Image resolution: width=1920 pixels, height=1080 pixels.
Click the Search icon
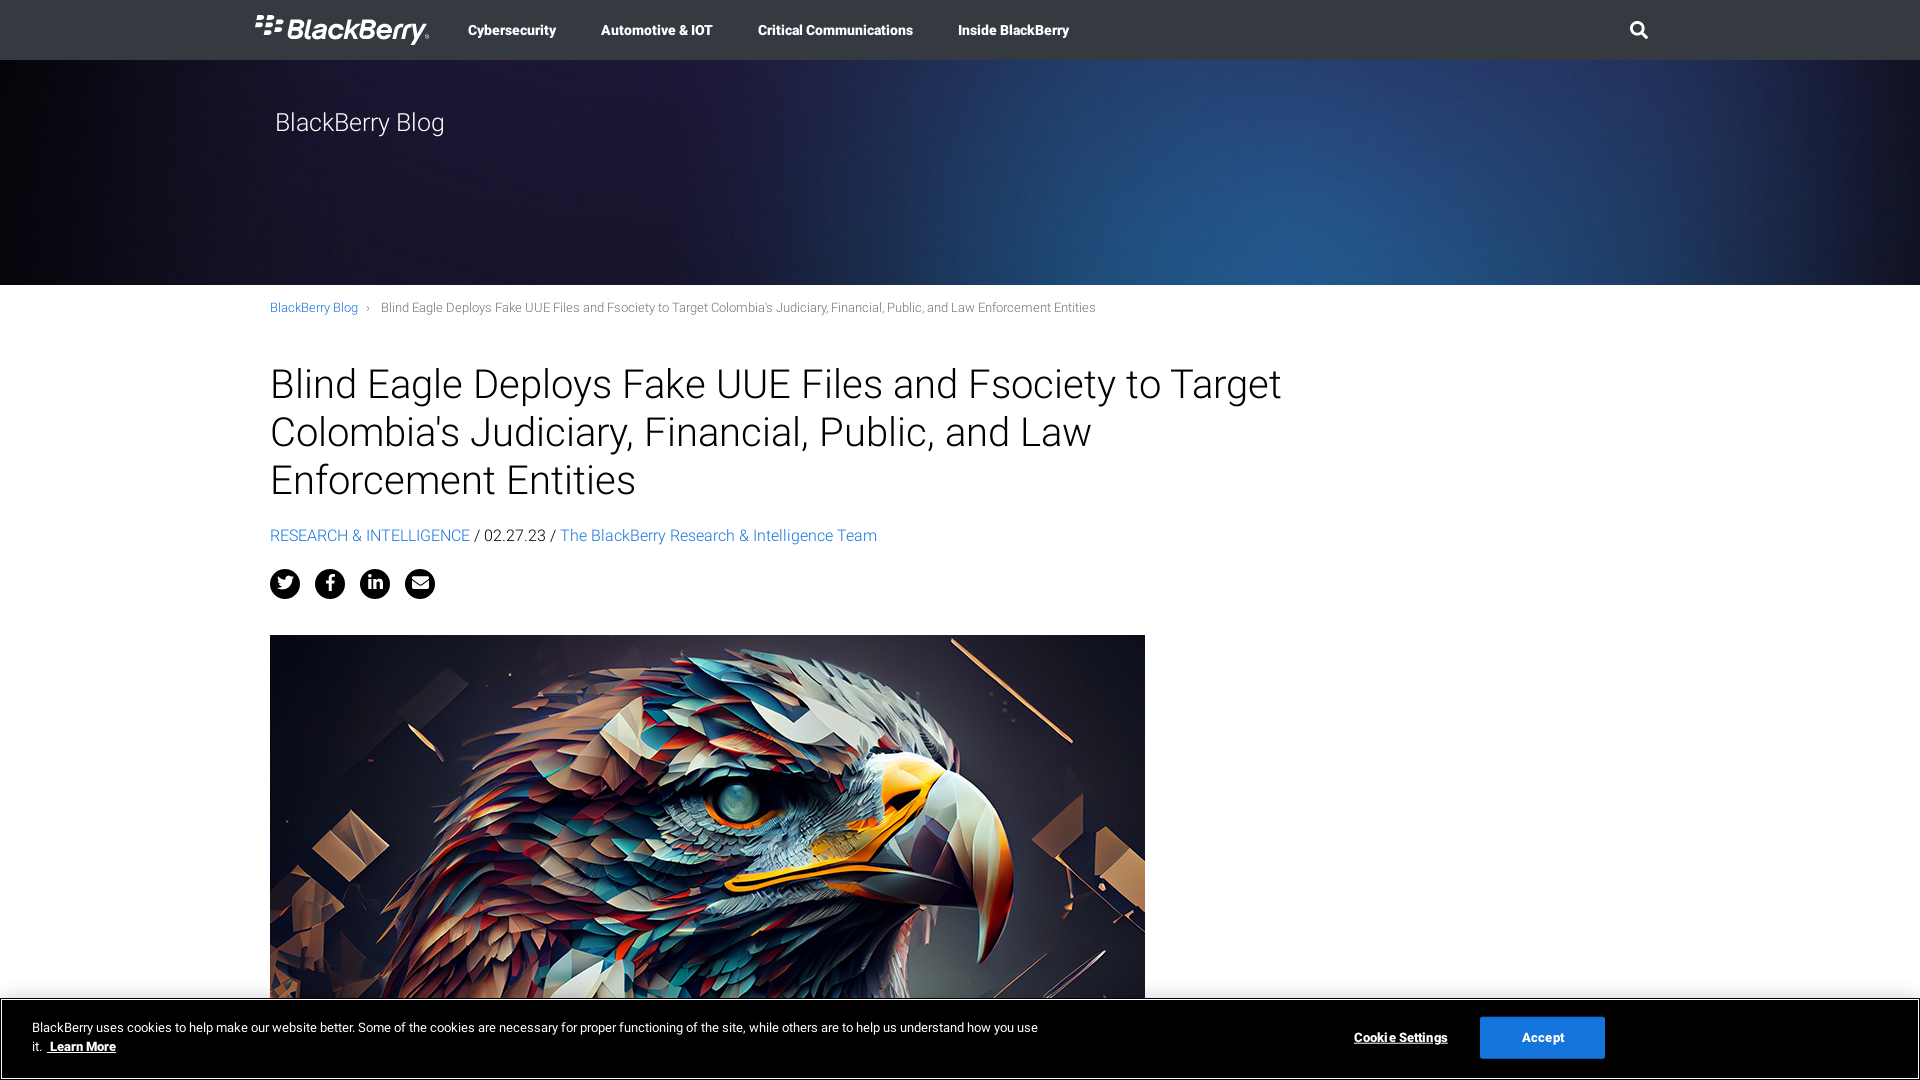click(1639, 29)
